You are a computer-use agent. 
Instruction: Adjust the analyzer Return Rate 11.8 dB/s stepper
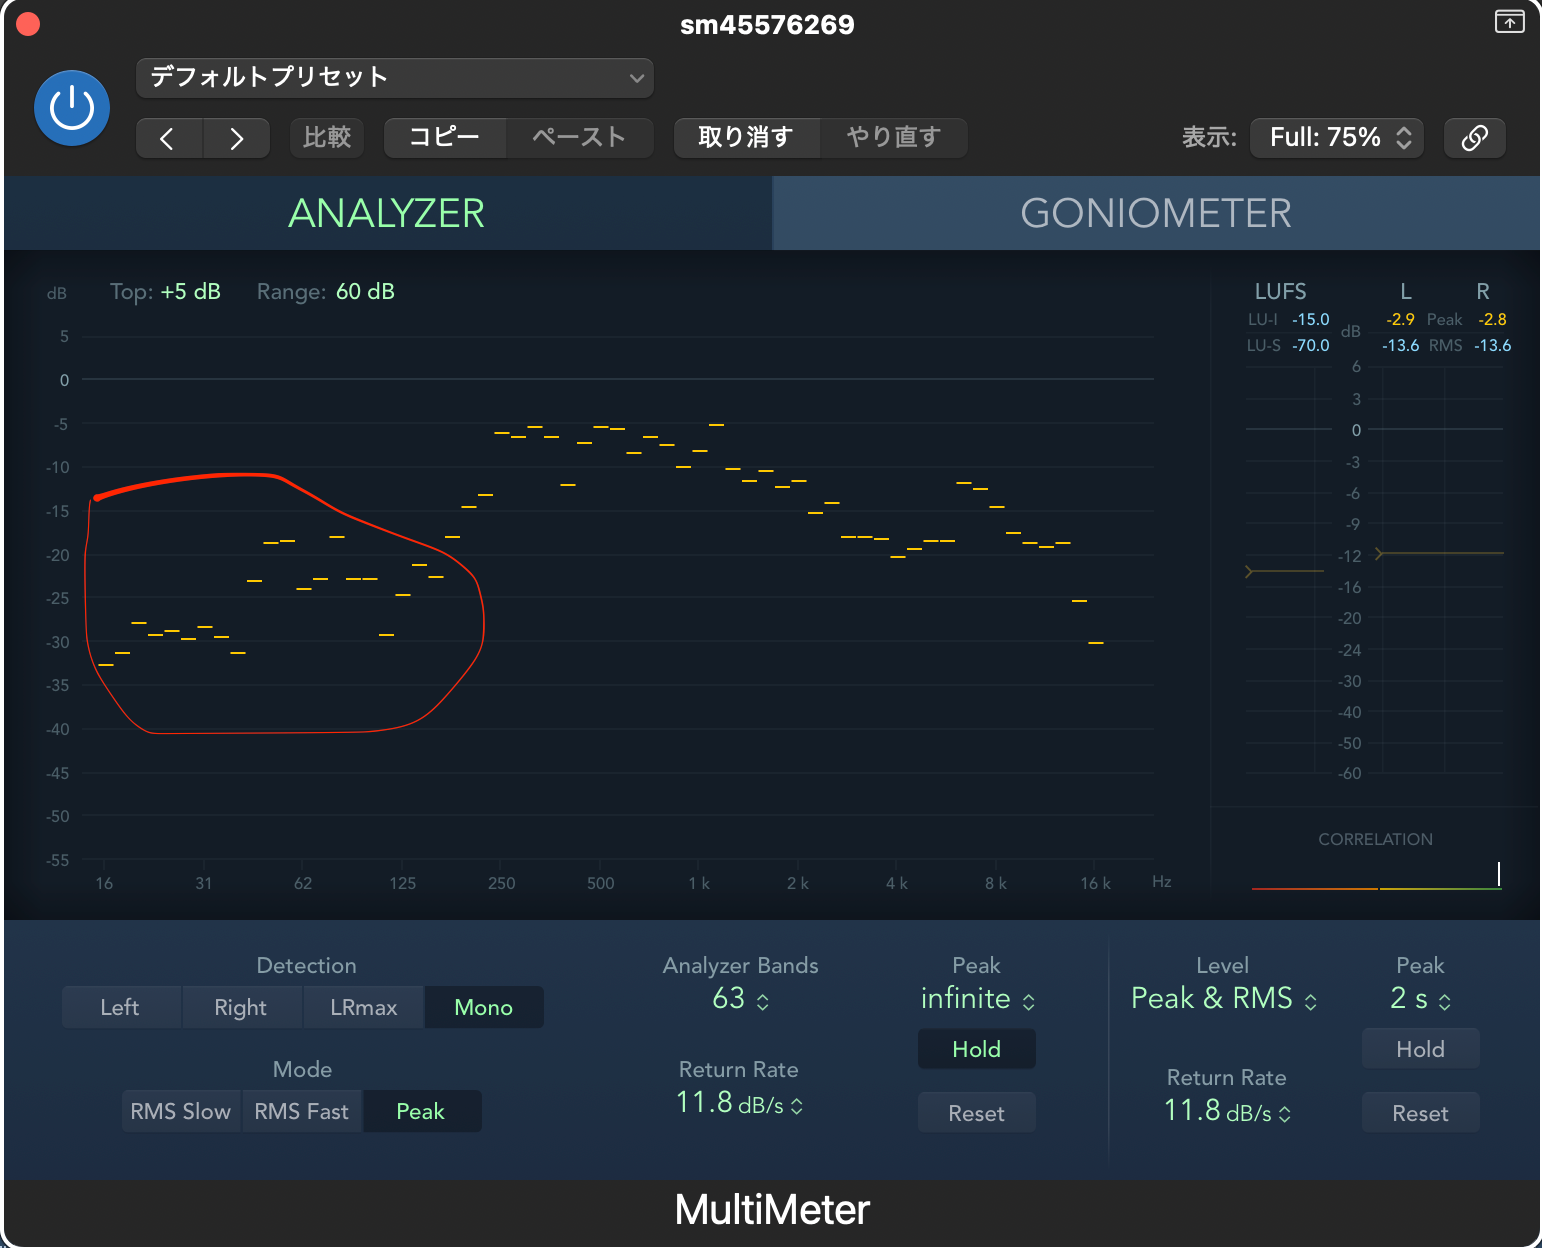(x=740, y=1103)
